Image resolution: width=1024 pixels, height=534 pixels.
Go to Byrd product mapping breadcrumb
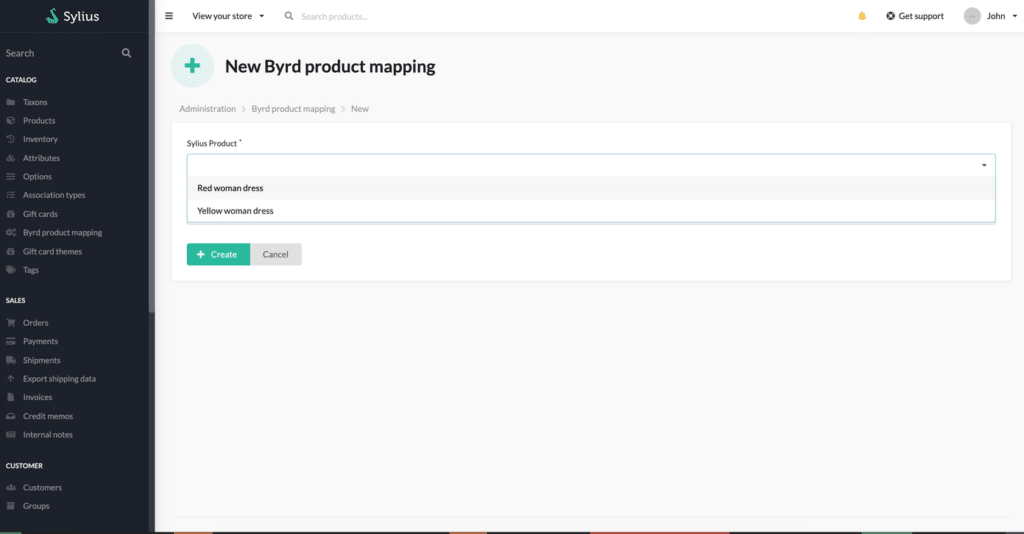pyautogui.click(x=293, y=109)
